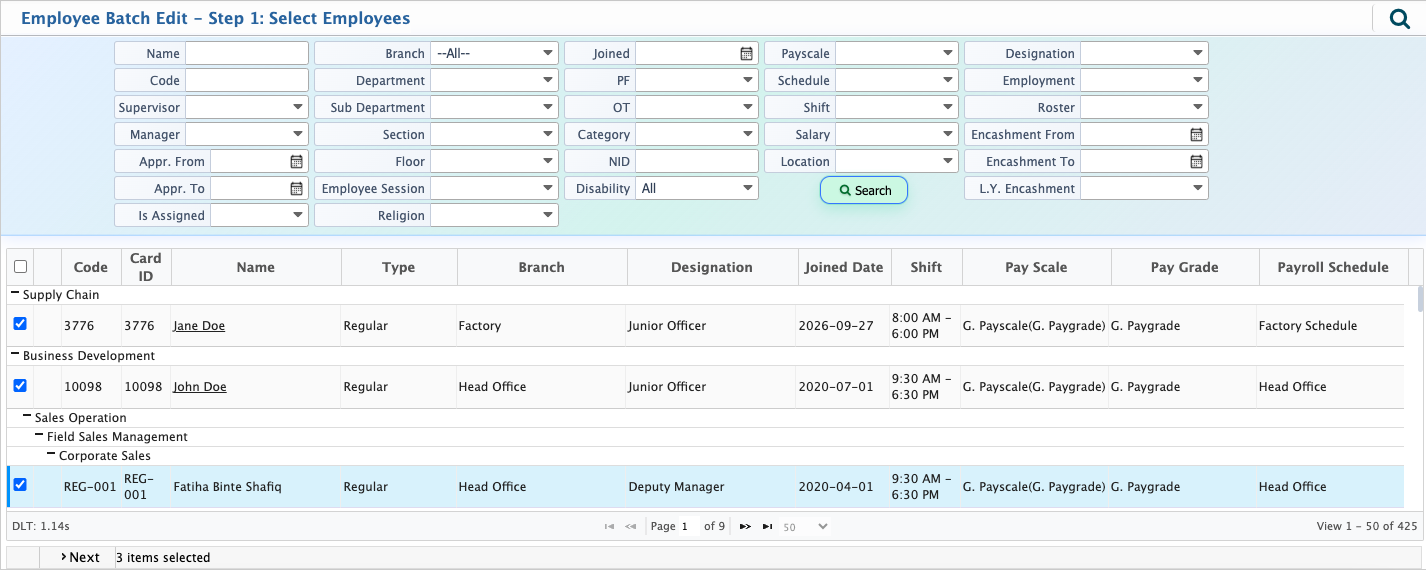This screenshot has width=1426, height=570.
Task: Go to the first page of results
Action: coord(609,526)
